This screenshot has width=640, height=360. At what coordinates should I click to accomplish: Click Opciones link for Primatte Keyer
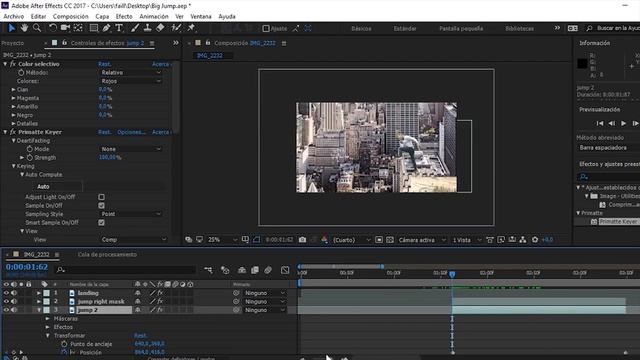tap(131, 132)
